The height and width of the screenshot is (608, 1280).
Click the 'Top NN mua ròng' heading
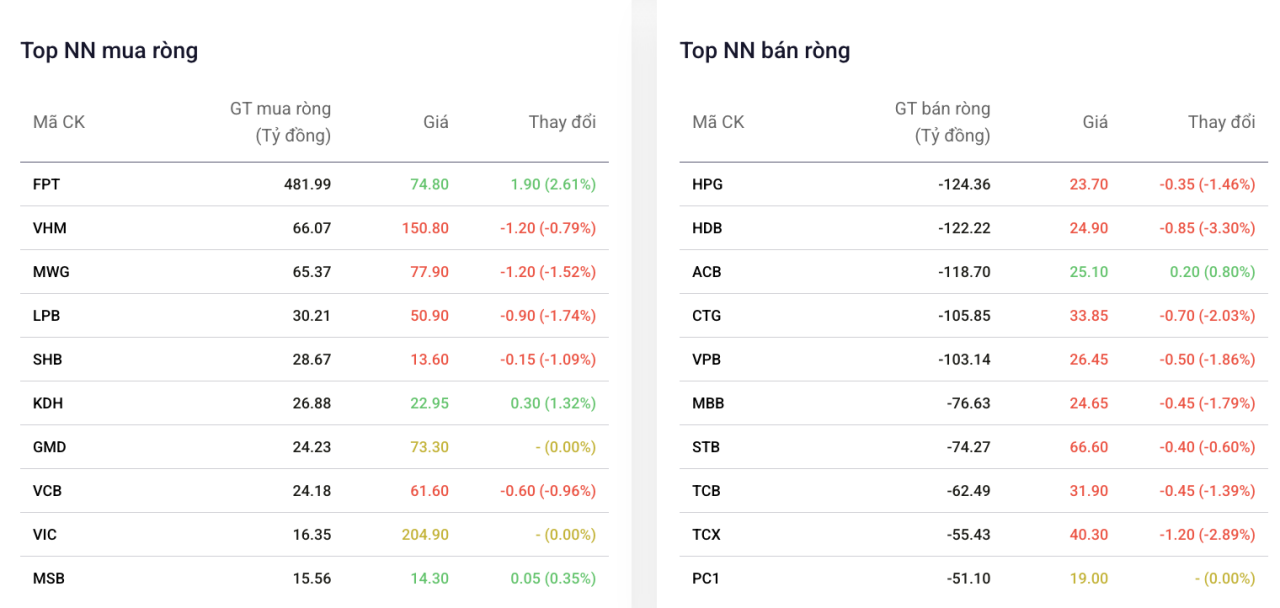(x=109, y=51)
